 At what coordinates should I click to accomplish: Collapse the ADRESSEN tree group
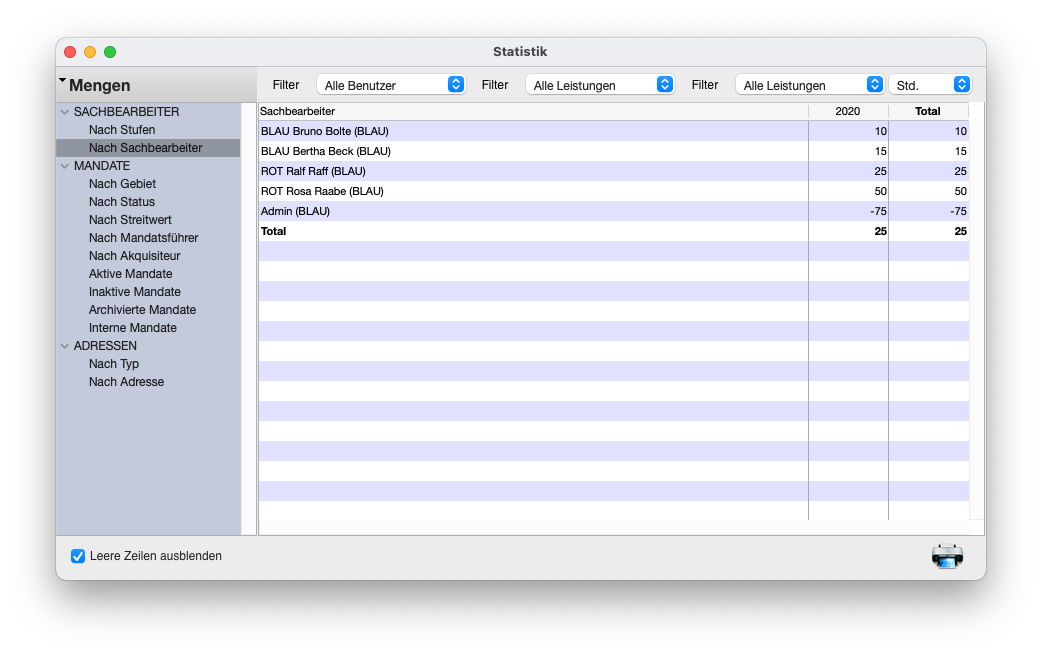[65, 346]
